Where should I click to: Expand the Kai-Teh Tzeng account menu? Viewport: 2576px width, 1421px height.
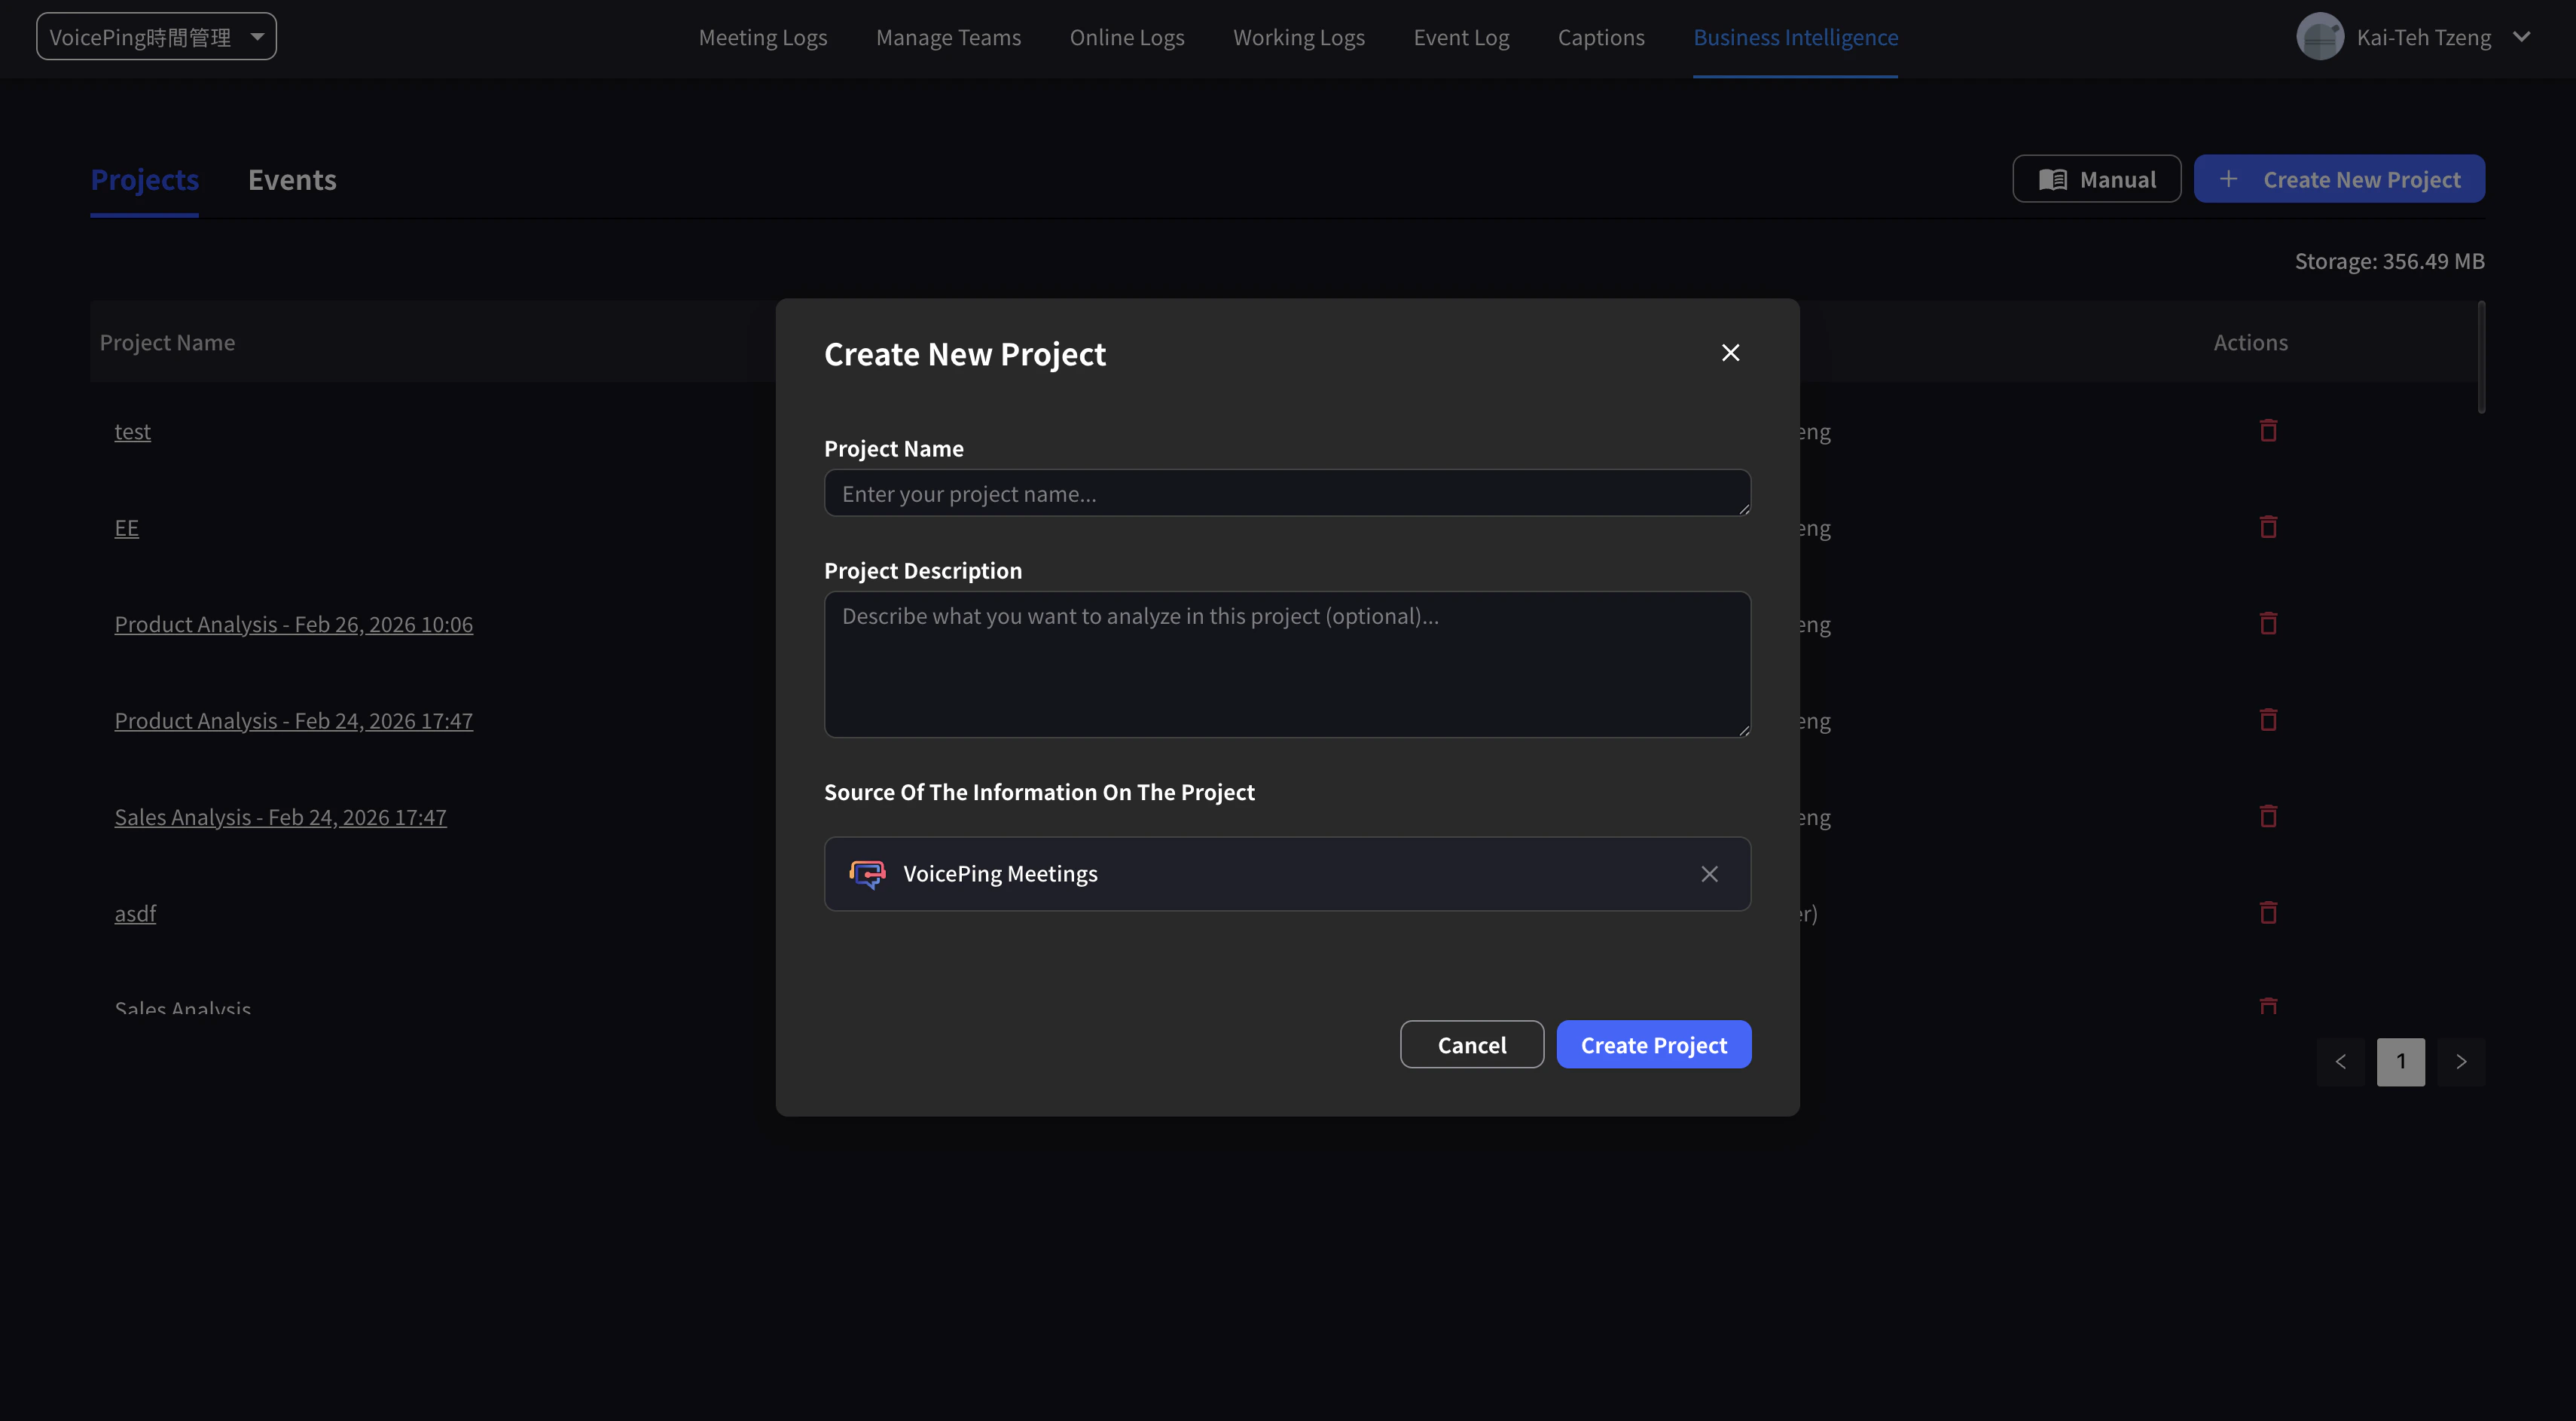[2521, 37]
